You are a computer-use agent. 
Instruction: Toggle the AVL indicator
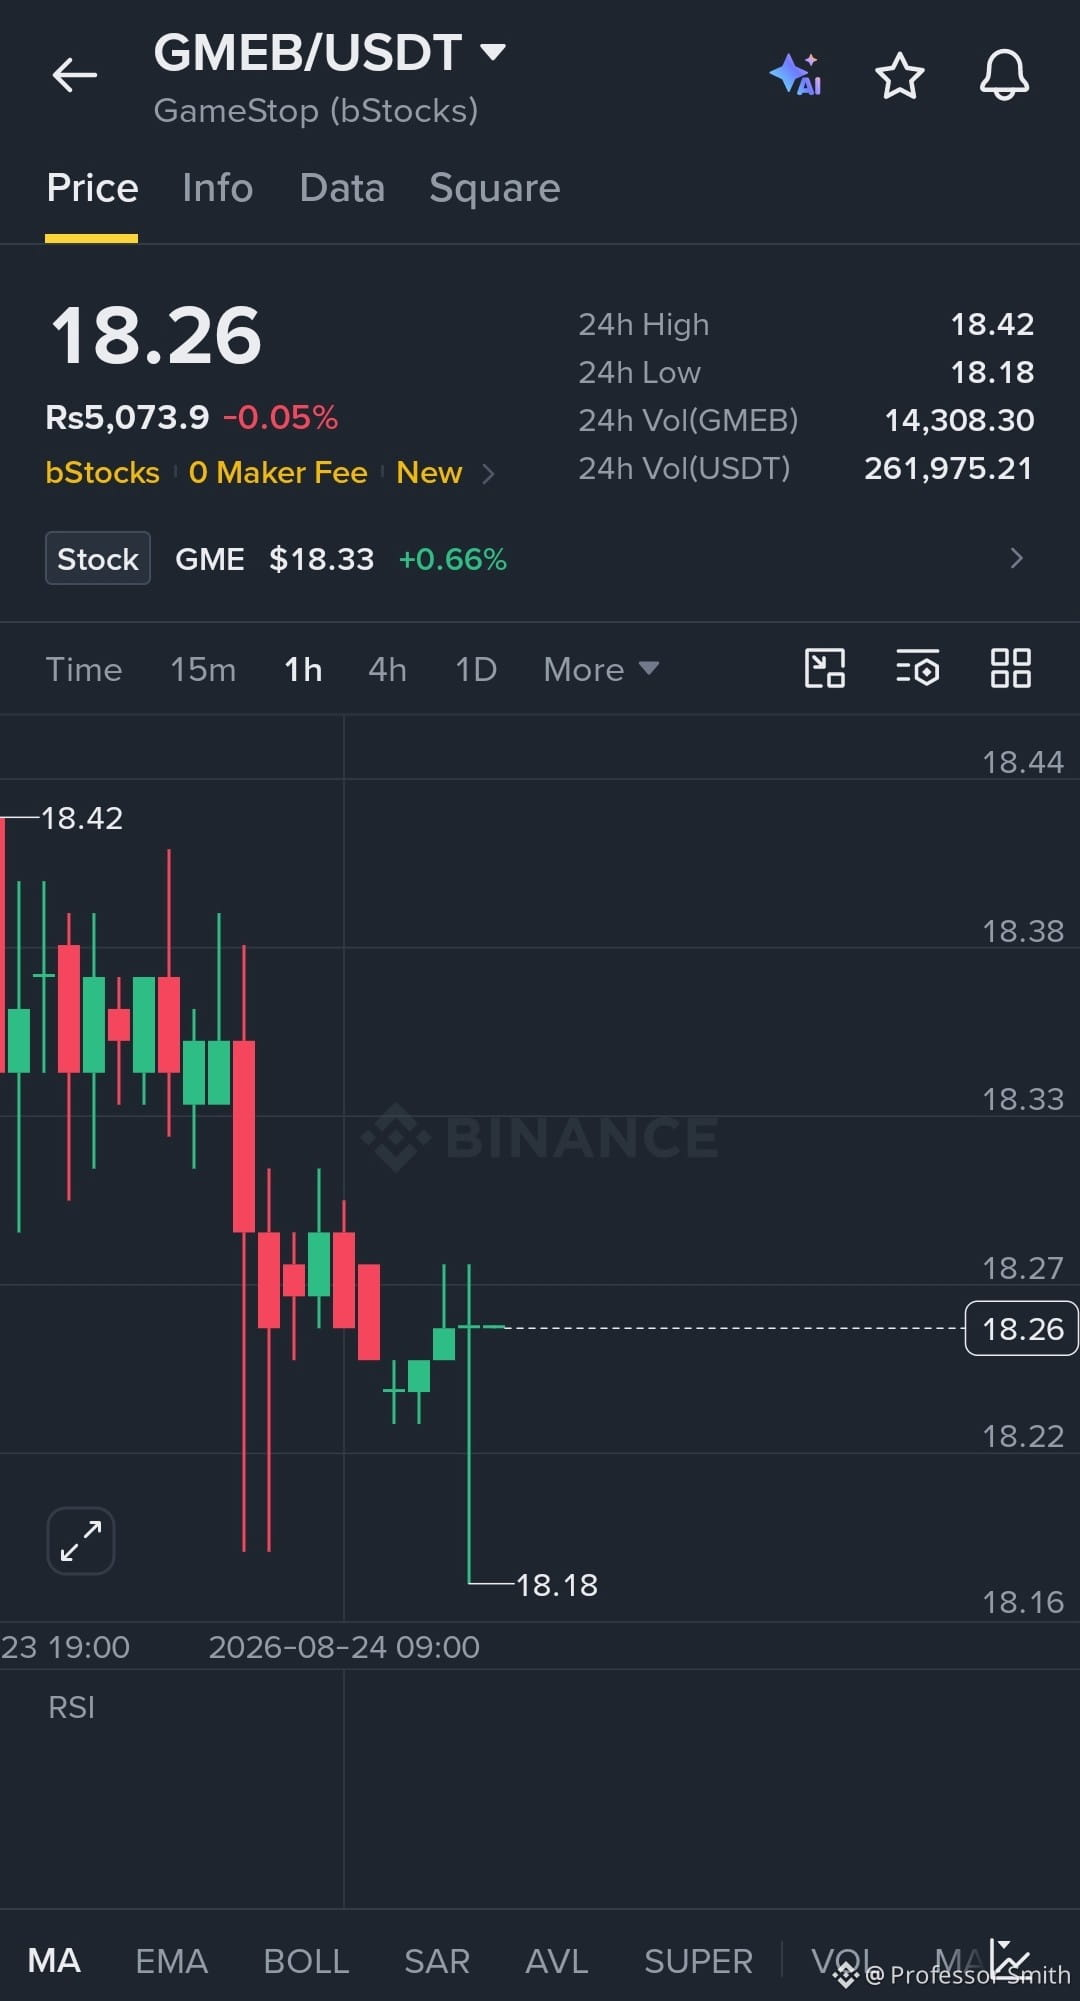[x=556, y=1960]
